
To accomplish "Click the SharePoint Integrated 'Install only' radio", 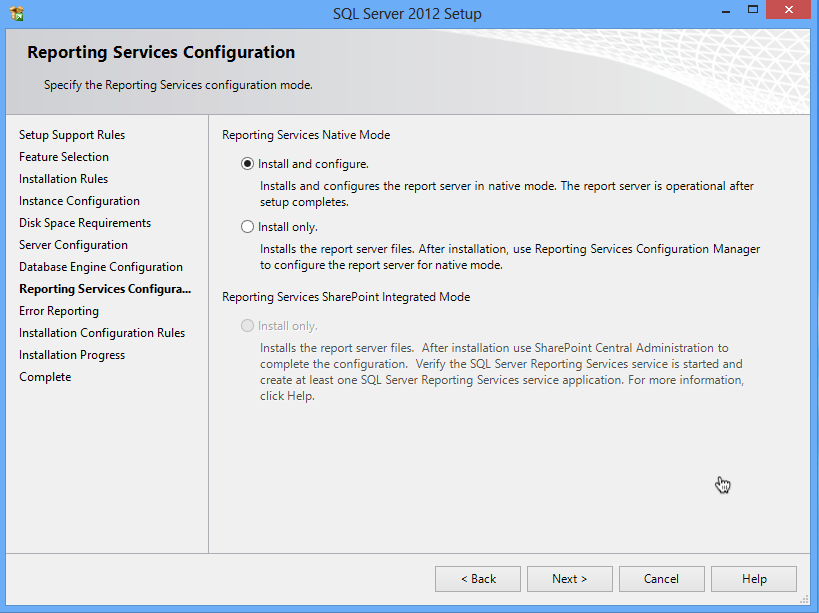I will 248,326.
